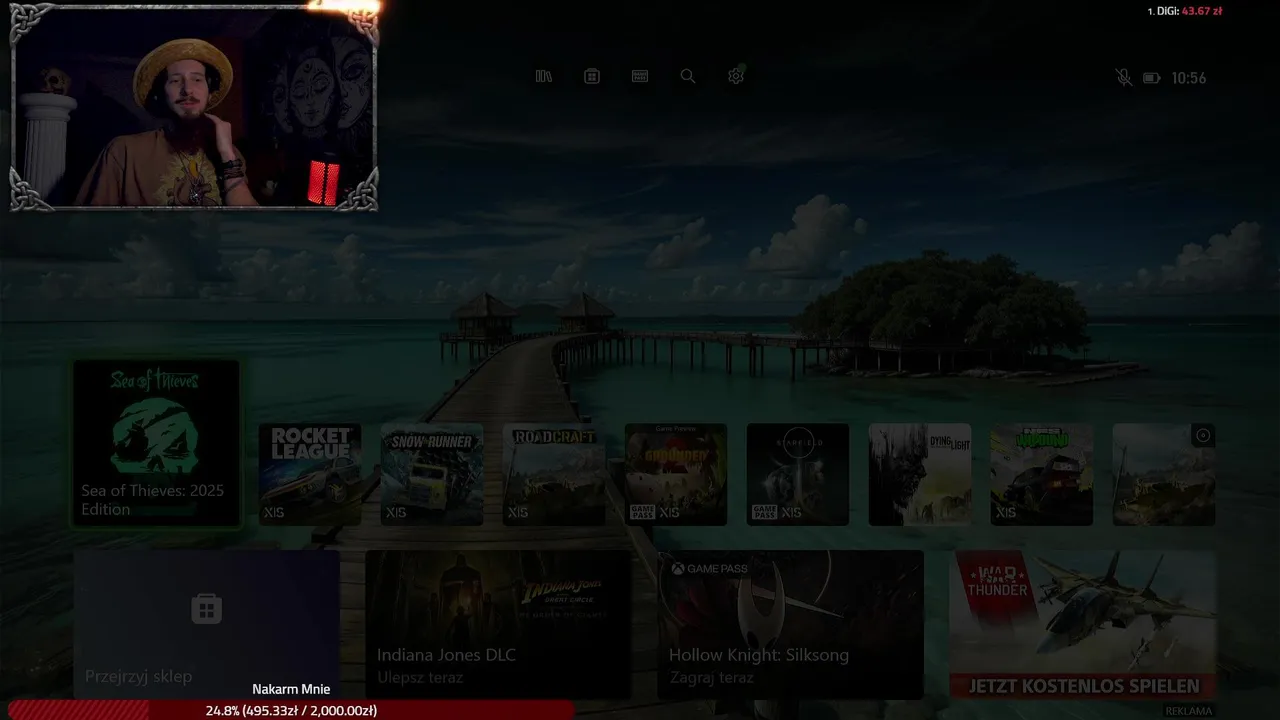
Task: Click the JETZT KOSTENLOS SPIELEN banner text
Action: (1083, 686)
